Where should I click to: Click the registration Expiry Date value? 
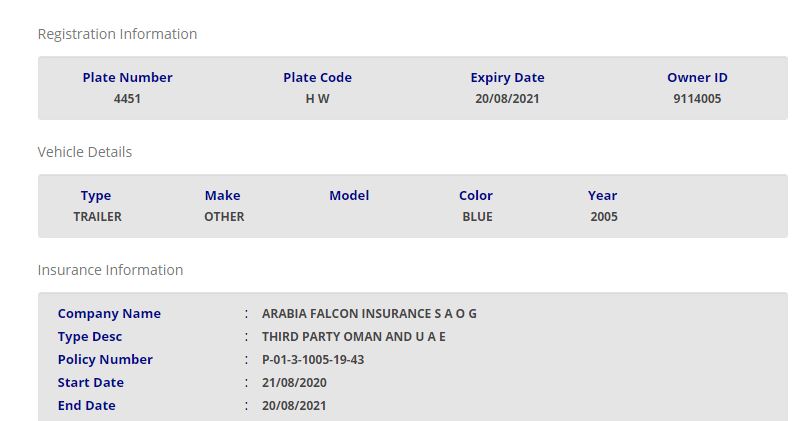pyautogui.click(x=507, y=99)
